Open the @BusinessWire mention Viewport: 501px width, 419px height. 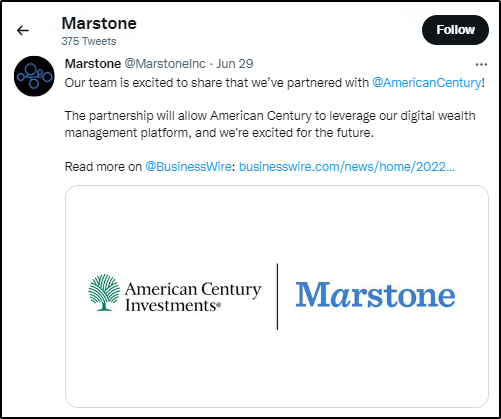[x=188, y=166]
